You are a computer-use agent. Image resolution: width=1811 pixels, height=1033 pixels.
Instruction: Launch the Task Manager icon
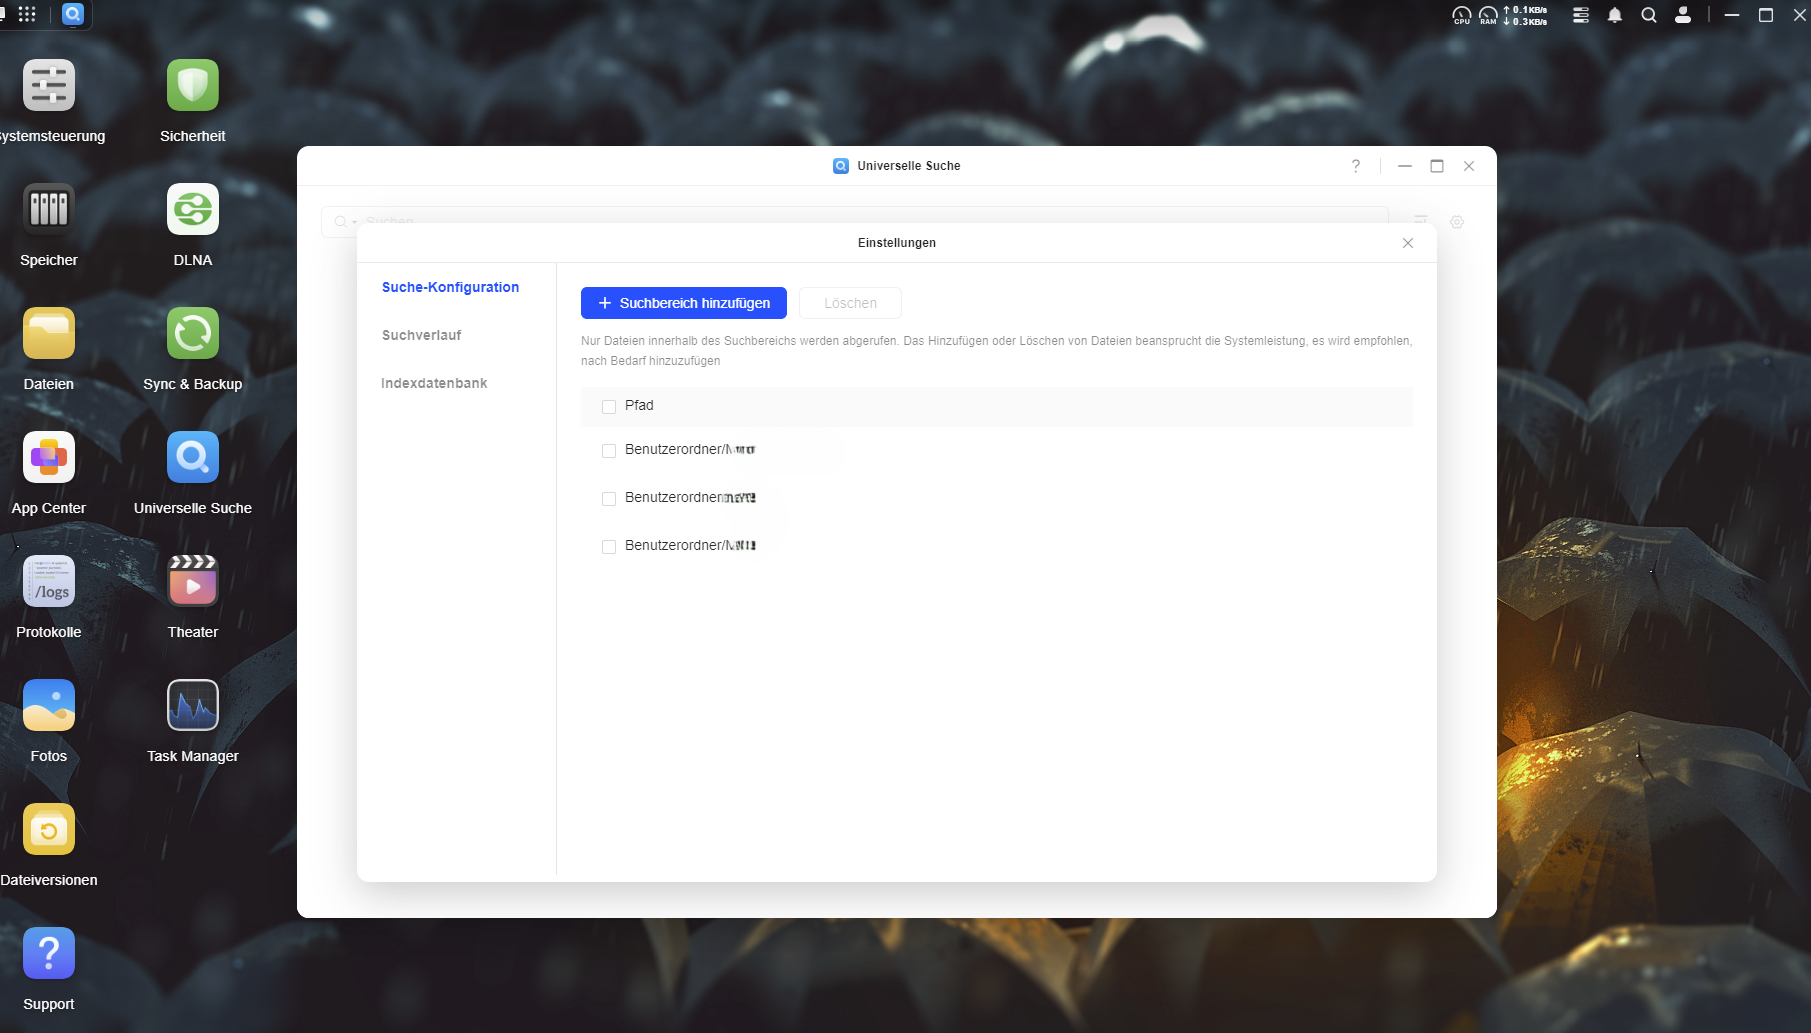coord(193,705)
